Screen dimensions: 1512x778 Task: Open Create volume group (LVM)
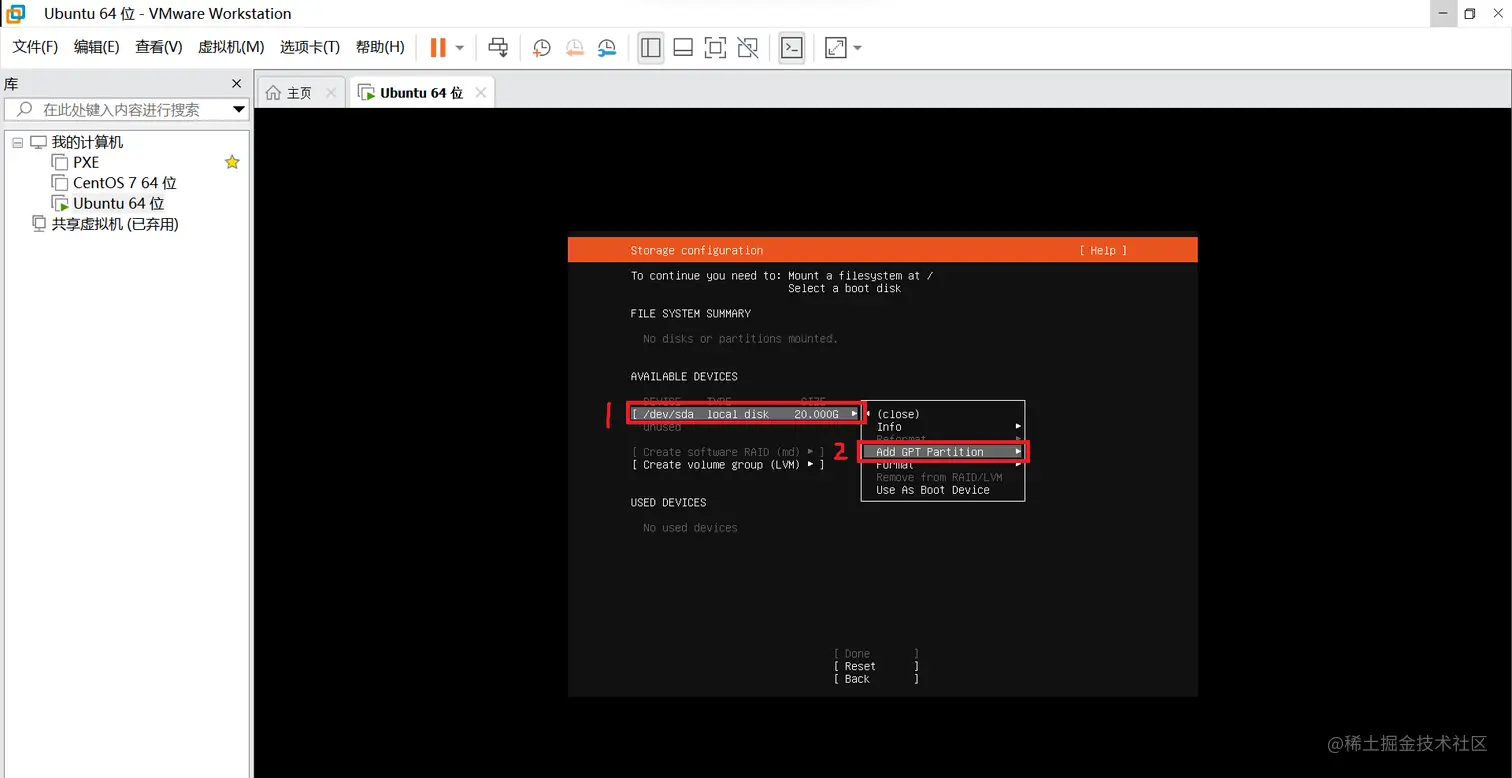pos(728,465)
